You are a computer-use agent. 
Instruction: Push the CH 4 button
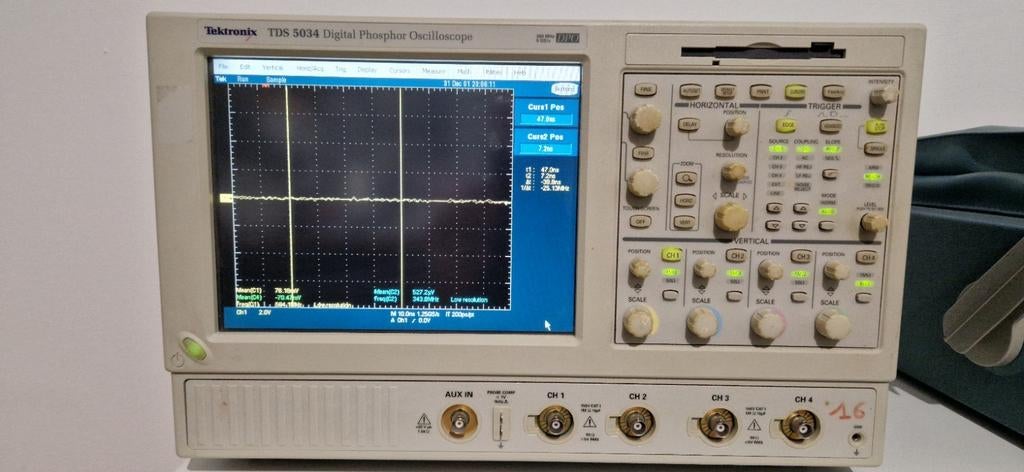click(866, 257)
